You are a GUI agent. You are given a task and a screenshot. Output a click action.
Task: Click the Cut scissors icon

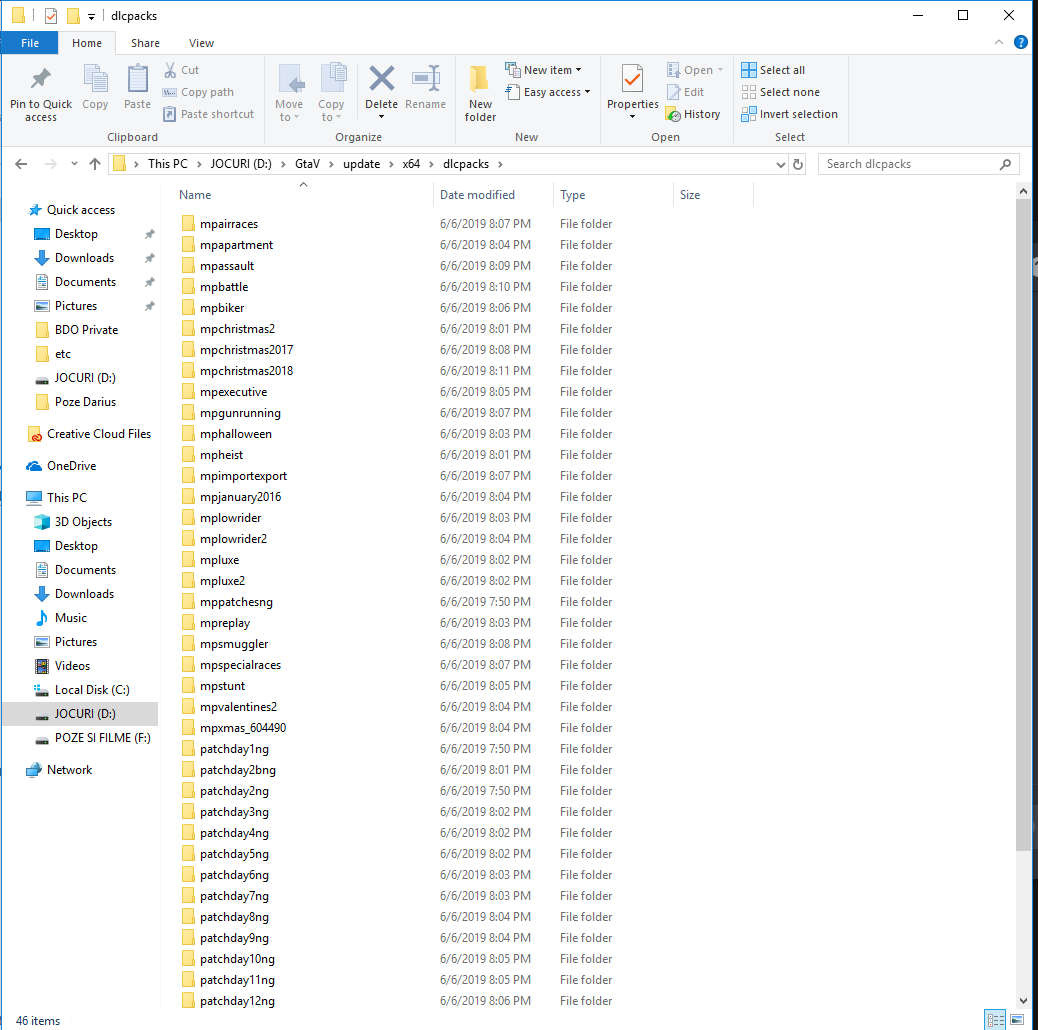pyautogui.click(x=170, y=70)
